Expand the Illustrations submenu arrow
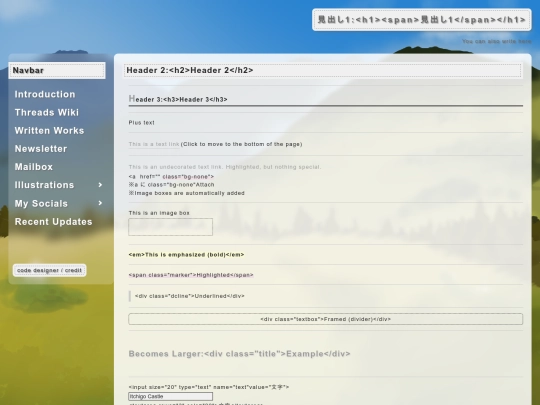Screen dimensions: 540x405 (100, 185)
